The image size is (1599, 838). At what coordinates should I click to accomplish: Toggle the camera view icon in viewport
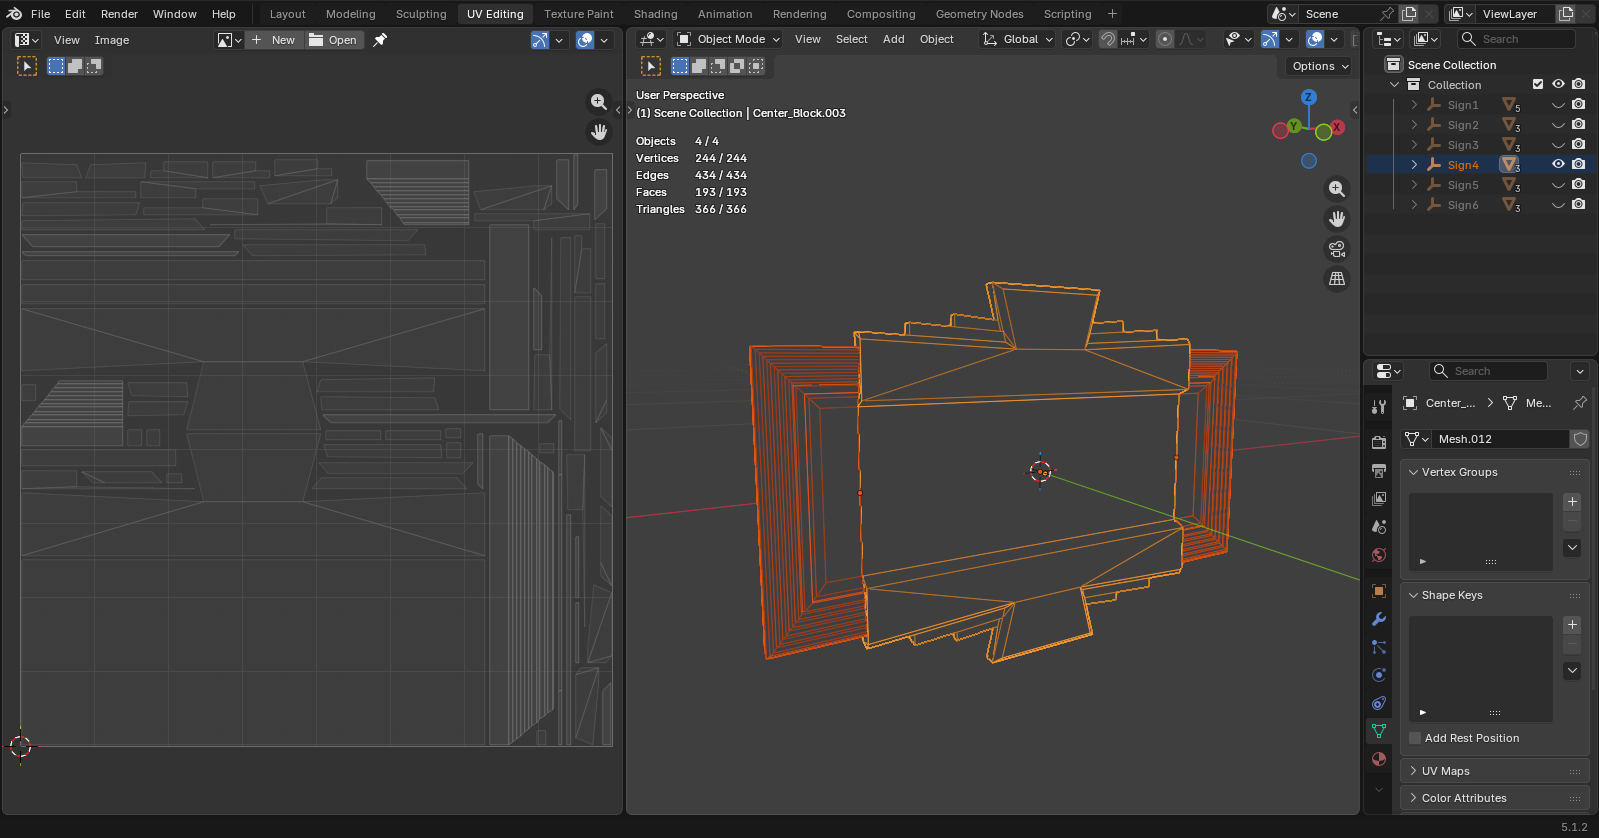click(1337, 249)
